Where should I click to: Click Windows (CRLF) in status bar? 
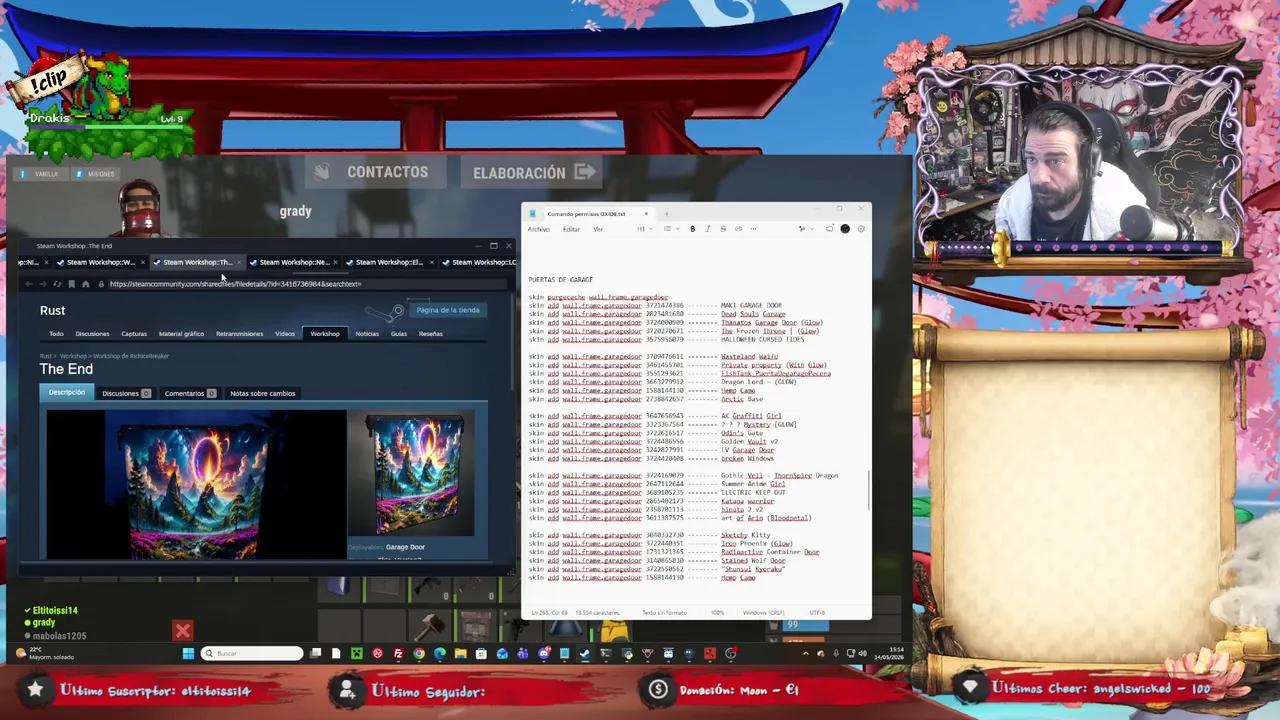[x=763, y=612]
